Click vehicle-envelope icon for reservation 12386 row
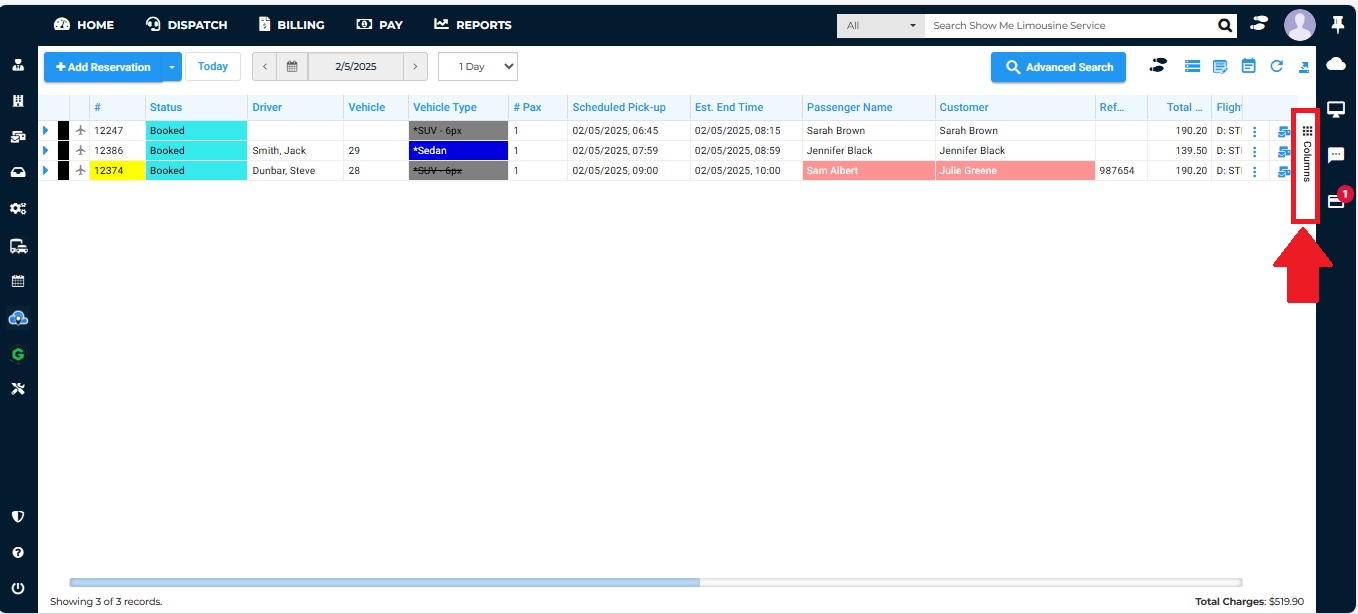The image size is (1358, 614). 1284,151
